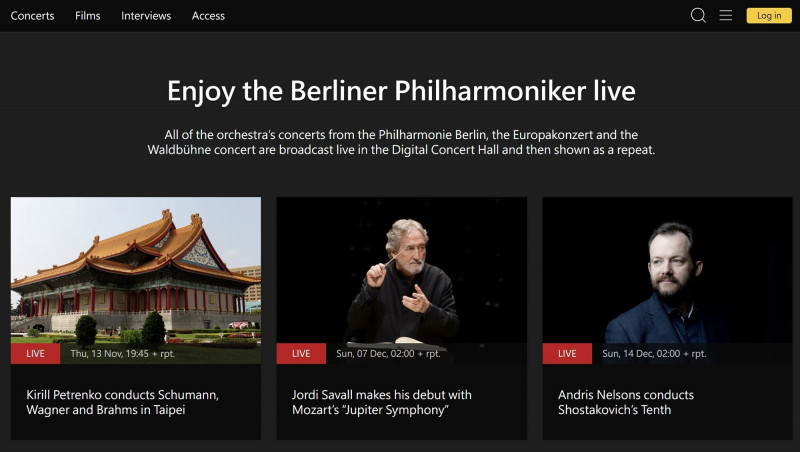Click the Sun, 14 Dec, 02:00 date label
The image size is (800, 452).
pyautogui.click(x=654, y=354)
